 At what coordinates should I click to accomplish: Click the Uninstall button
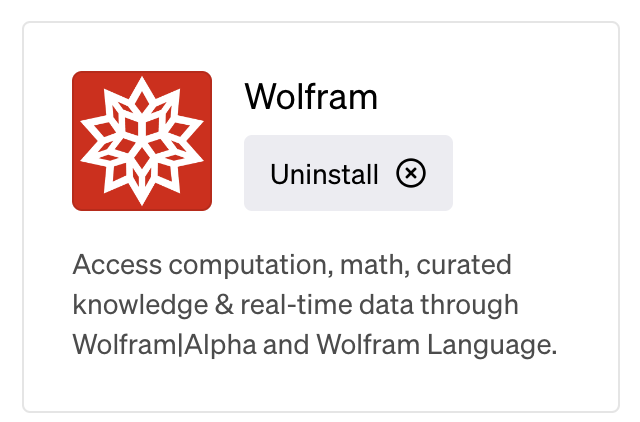point(348,173)
